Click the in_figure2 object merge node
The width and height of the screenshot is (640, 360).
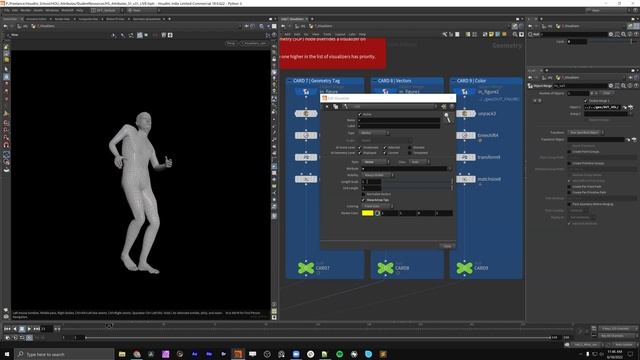(x=465, y=92)
